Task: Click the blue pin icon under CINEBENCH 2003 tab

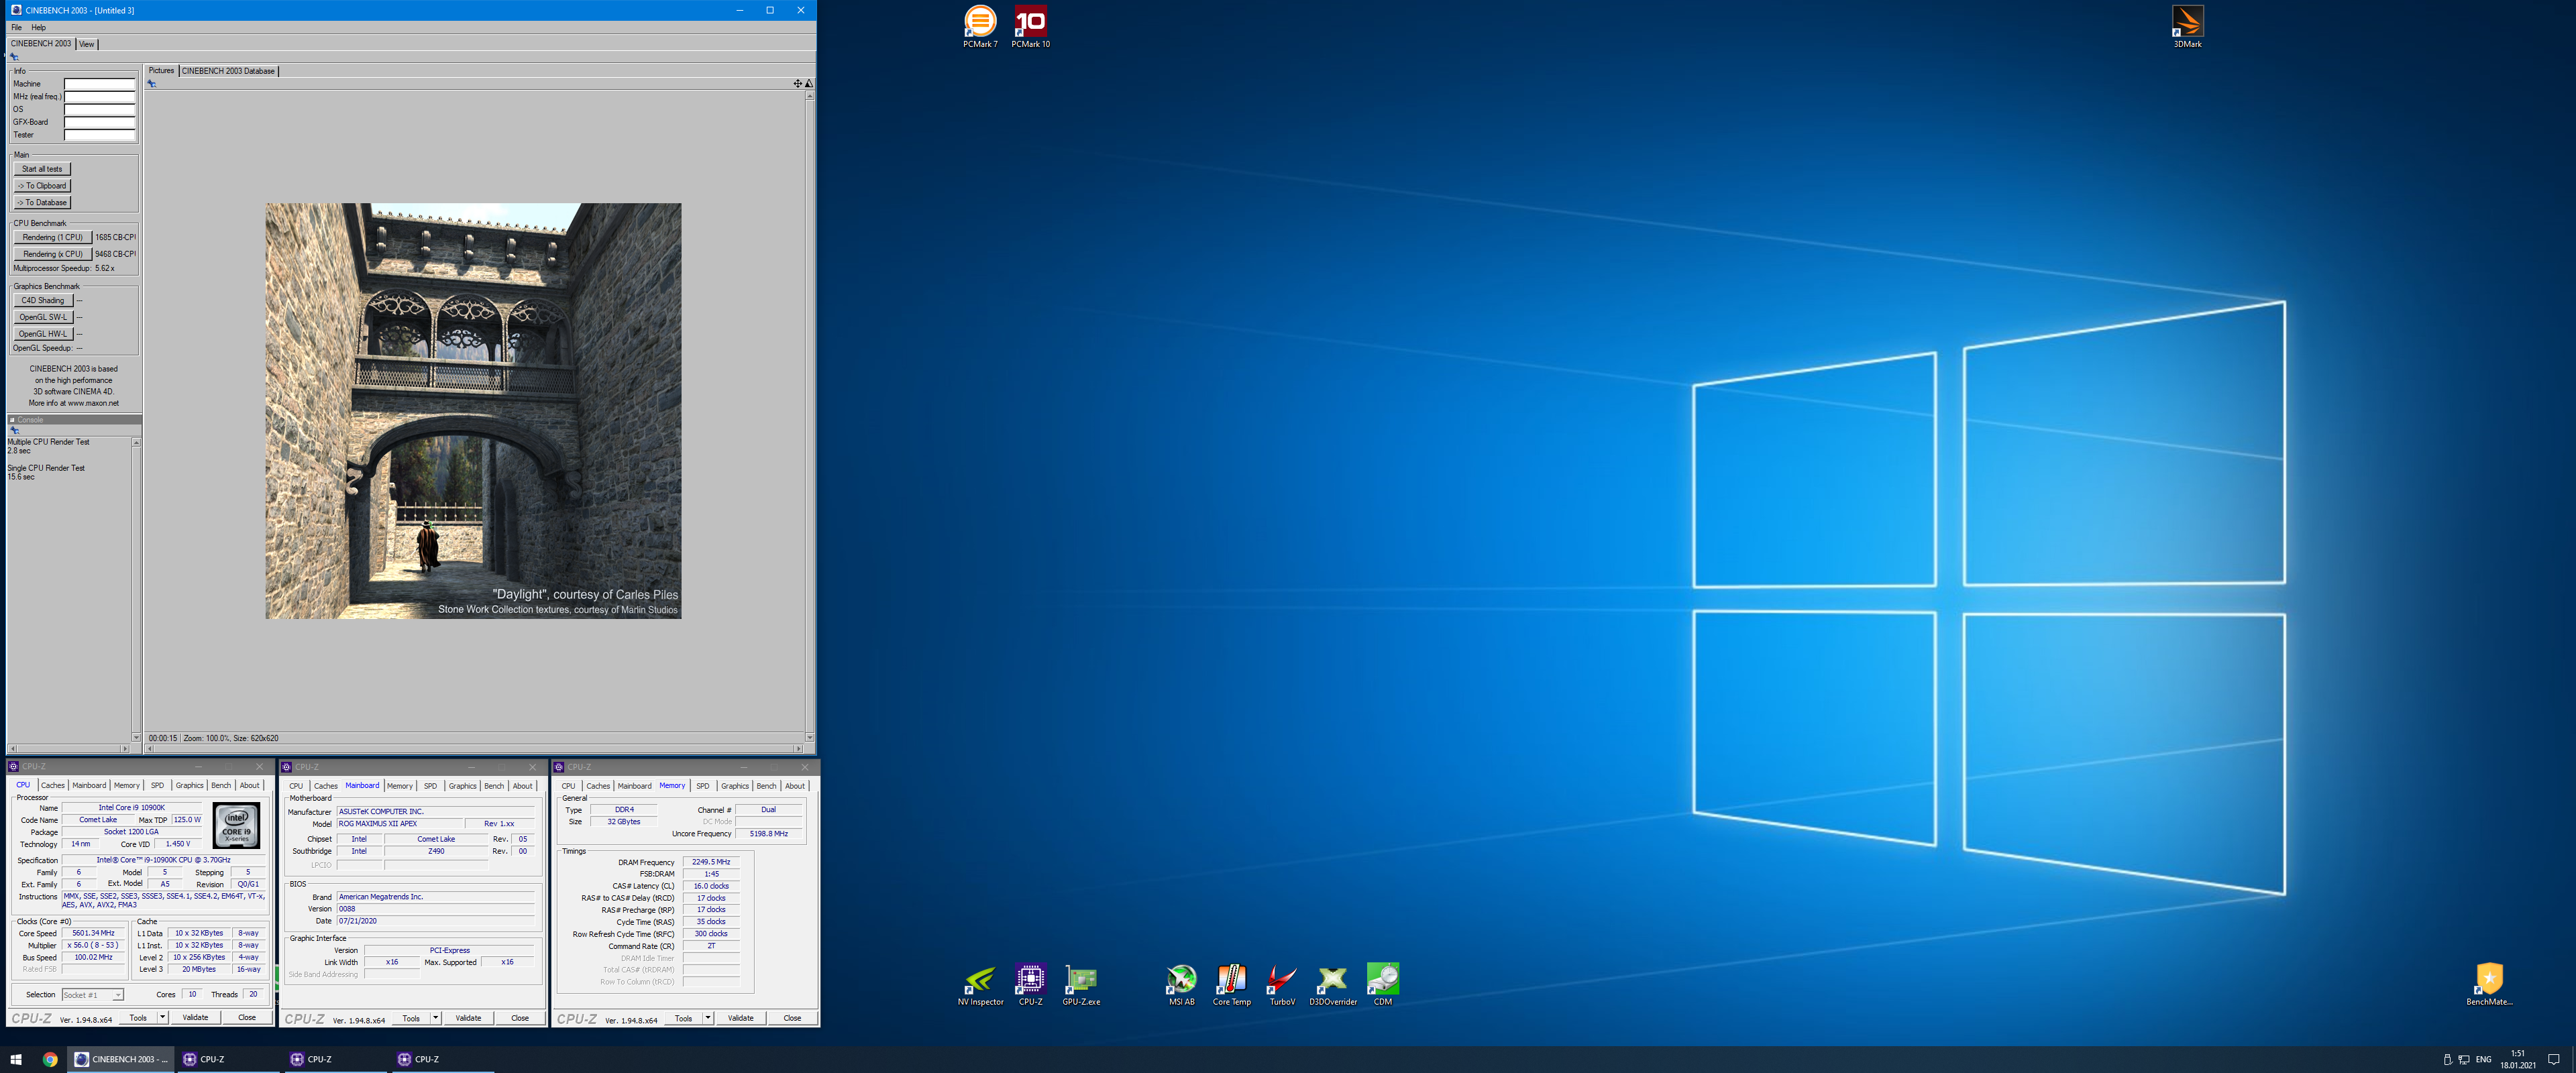Action: (x=14, y=57)
